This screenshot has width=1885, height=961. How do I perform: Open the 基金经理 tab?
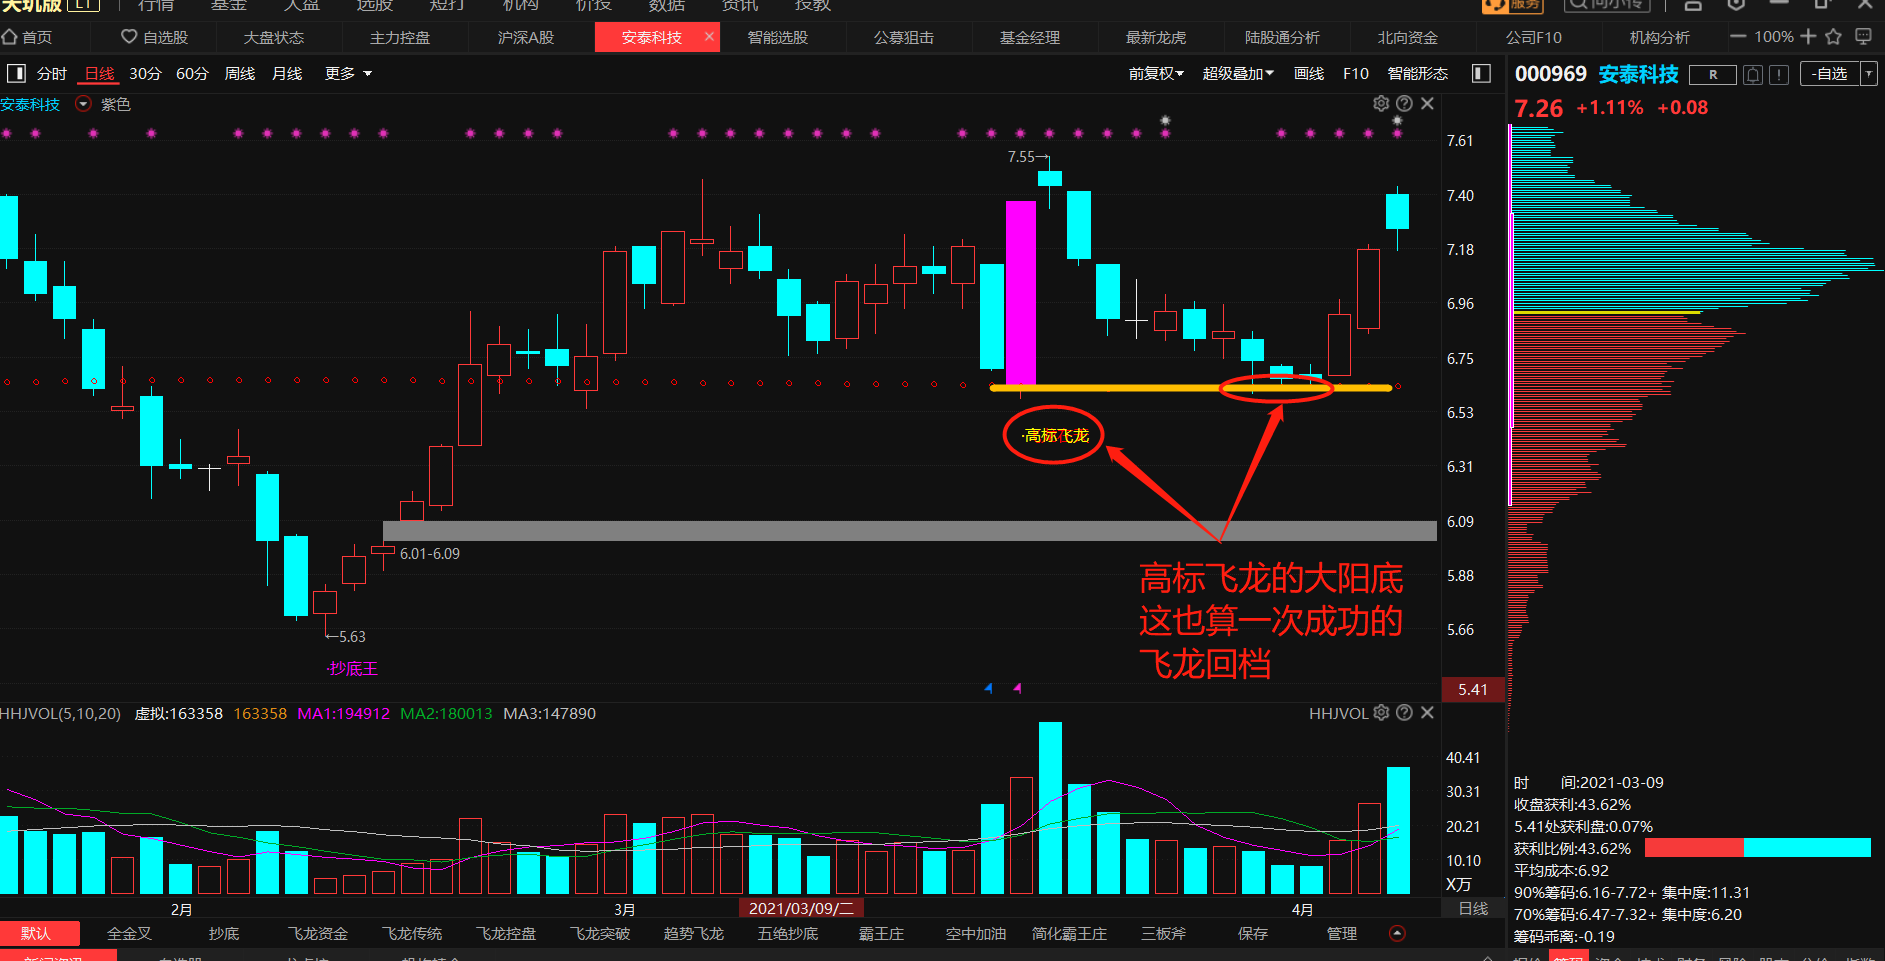coord(1030,37)
